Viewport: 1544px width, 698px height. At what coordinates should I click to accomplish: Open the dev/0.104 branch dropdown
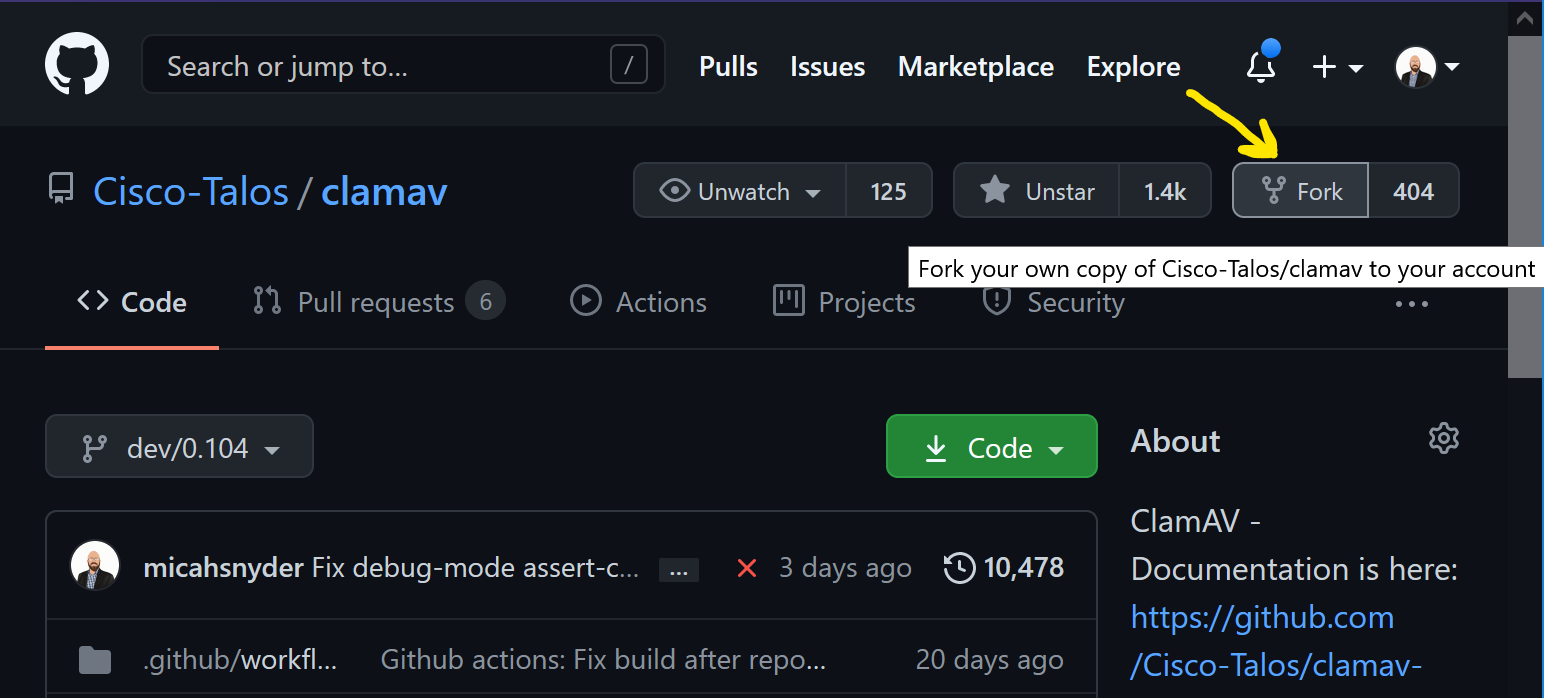(180, 447)
